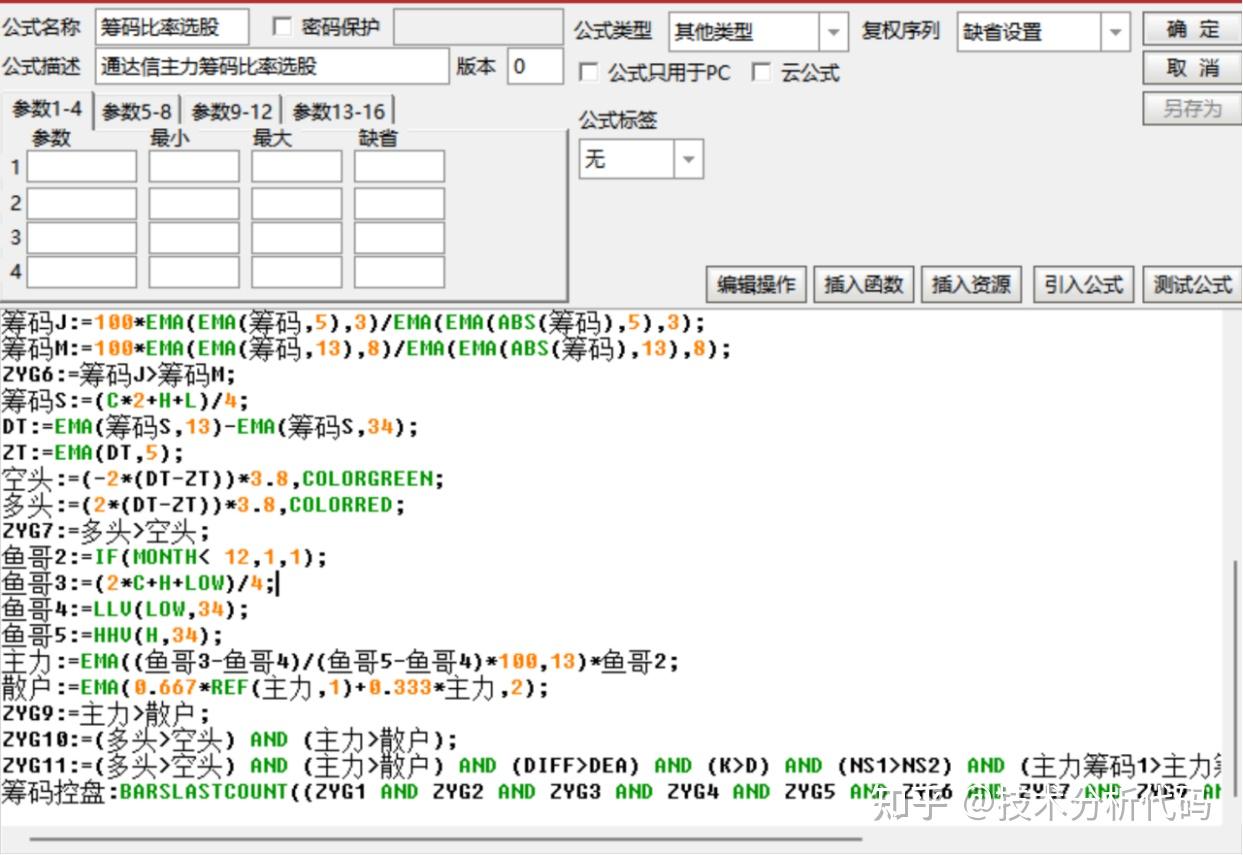Click the code line starting 鱼哥3:=
This screenshot has height=855, width=1243.
tap(138, 583)
